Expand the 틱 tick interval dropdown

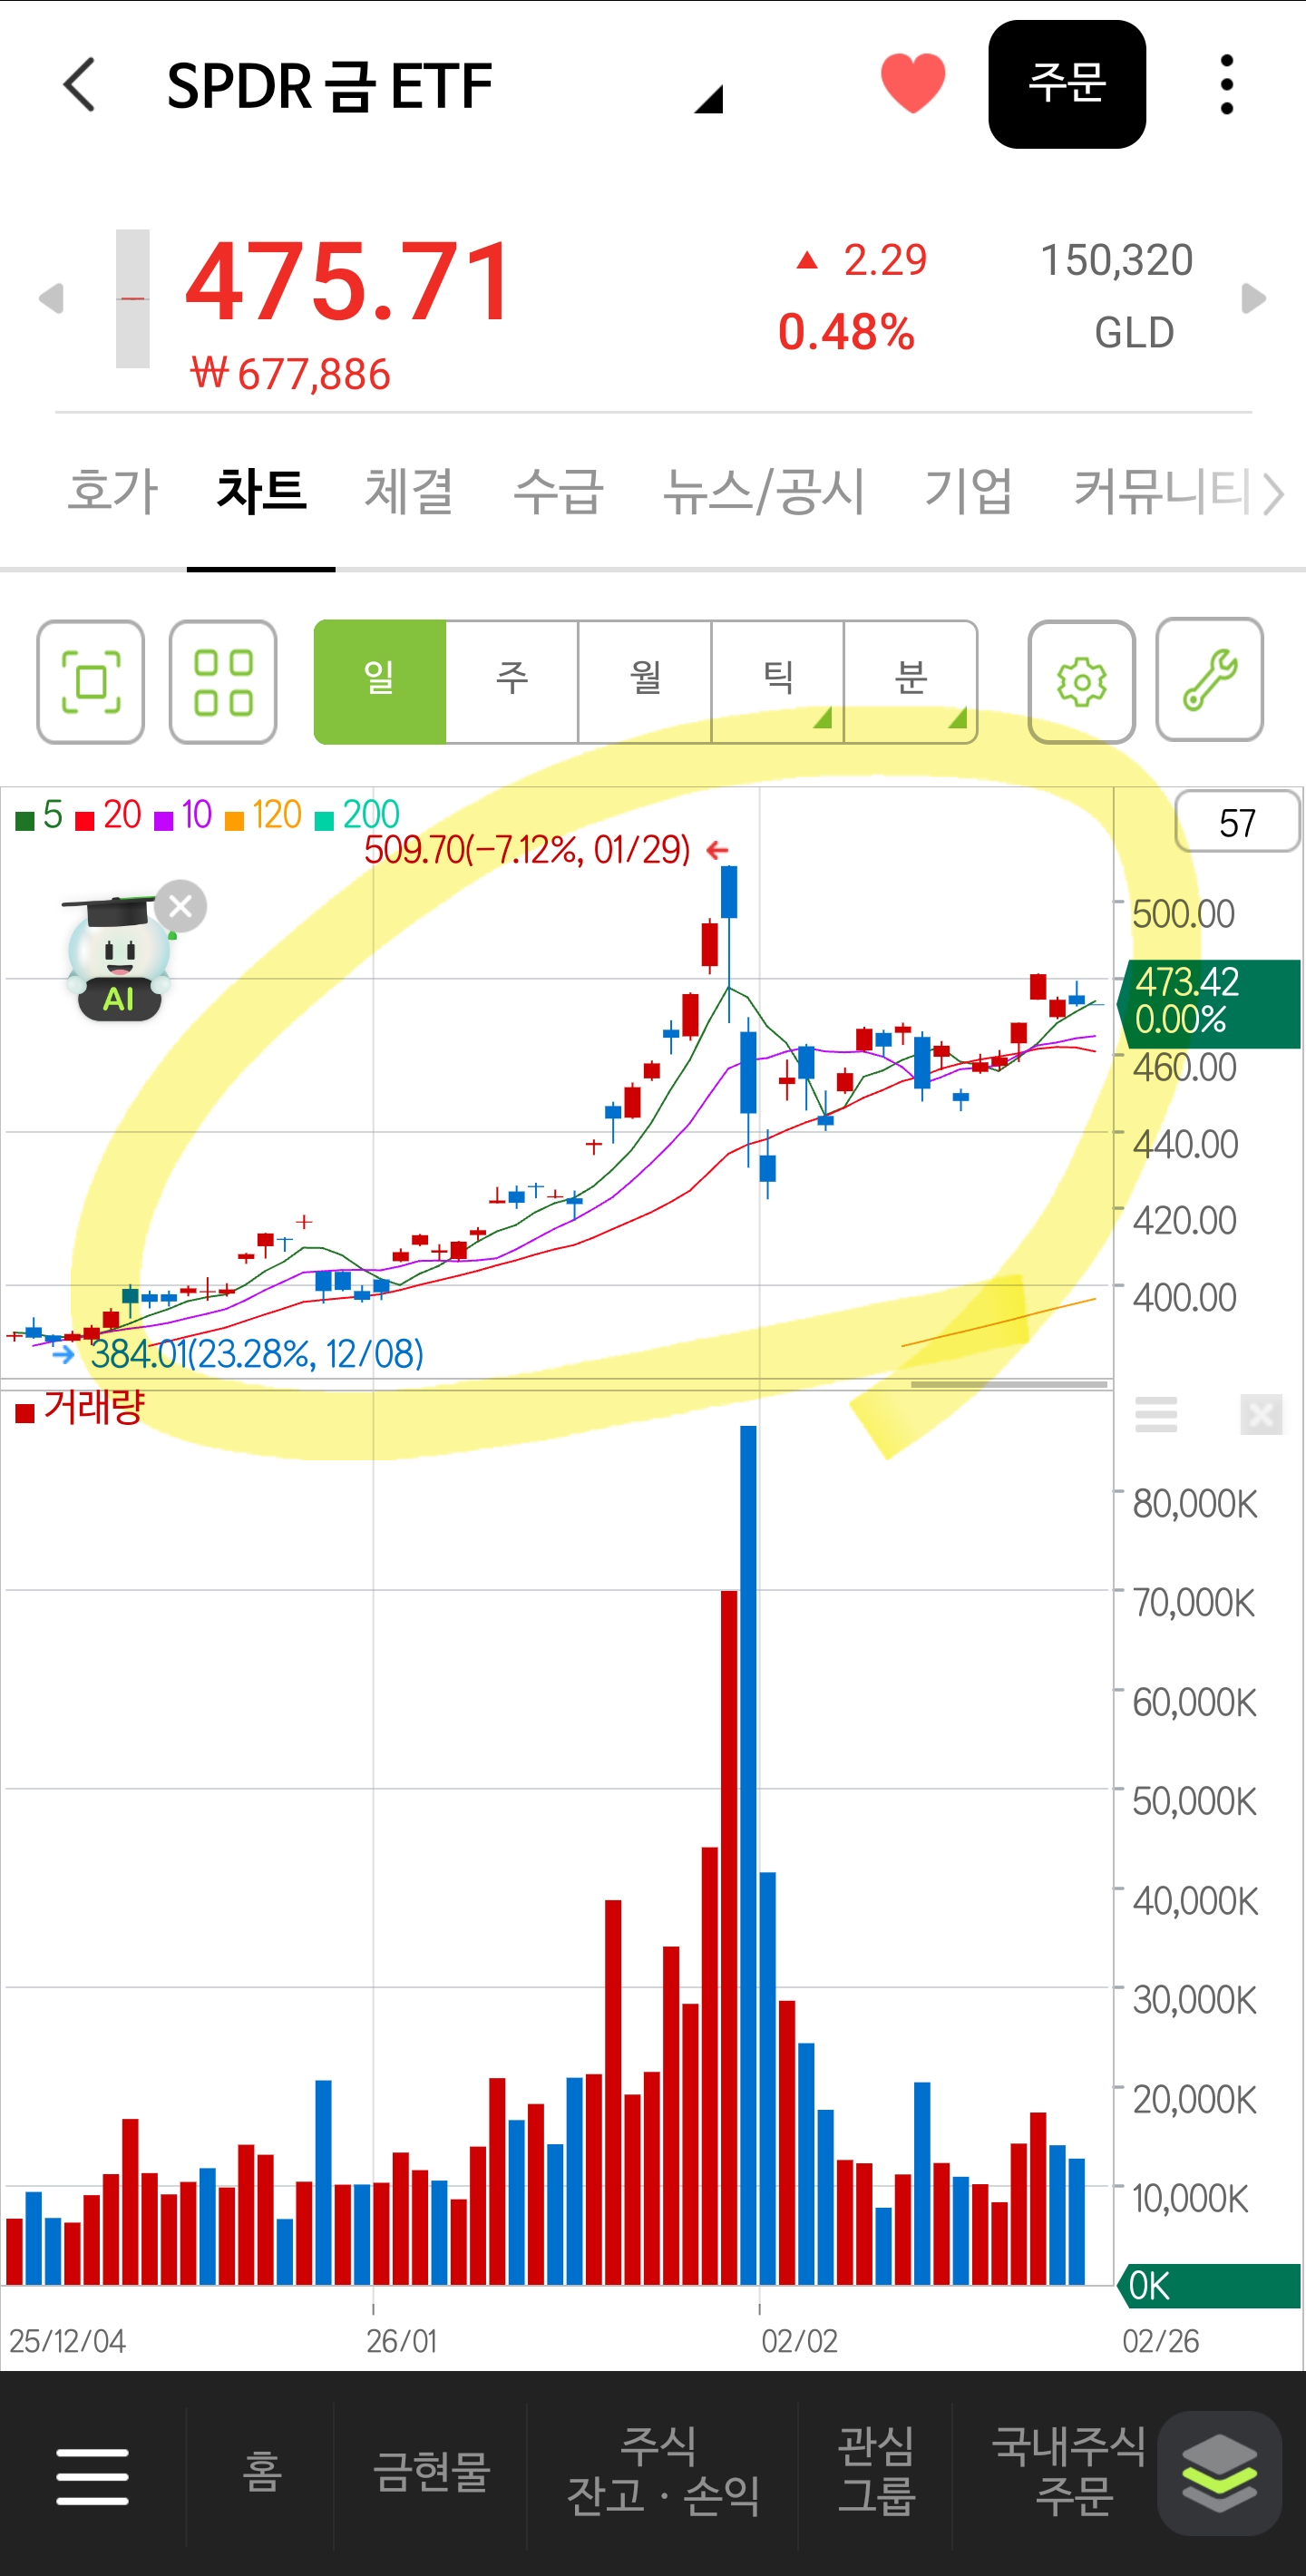pyautogui.click(x=778, y=680)
